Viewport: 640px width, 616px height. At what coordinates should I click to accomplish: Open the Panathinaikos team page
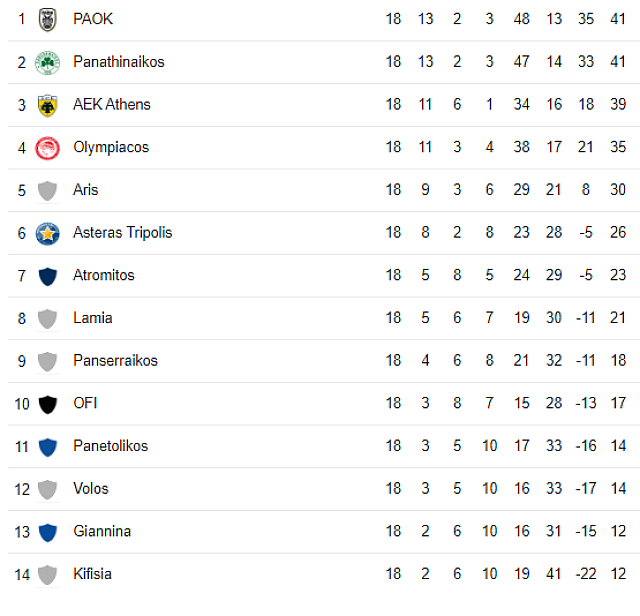pyautogui.click(x=118, y=62)
